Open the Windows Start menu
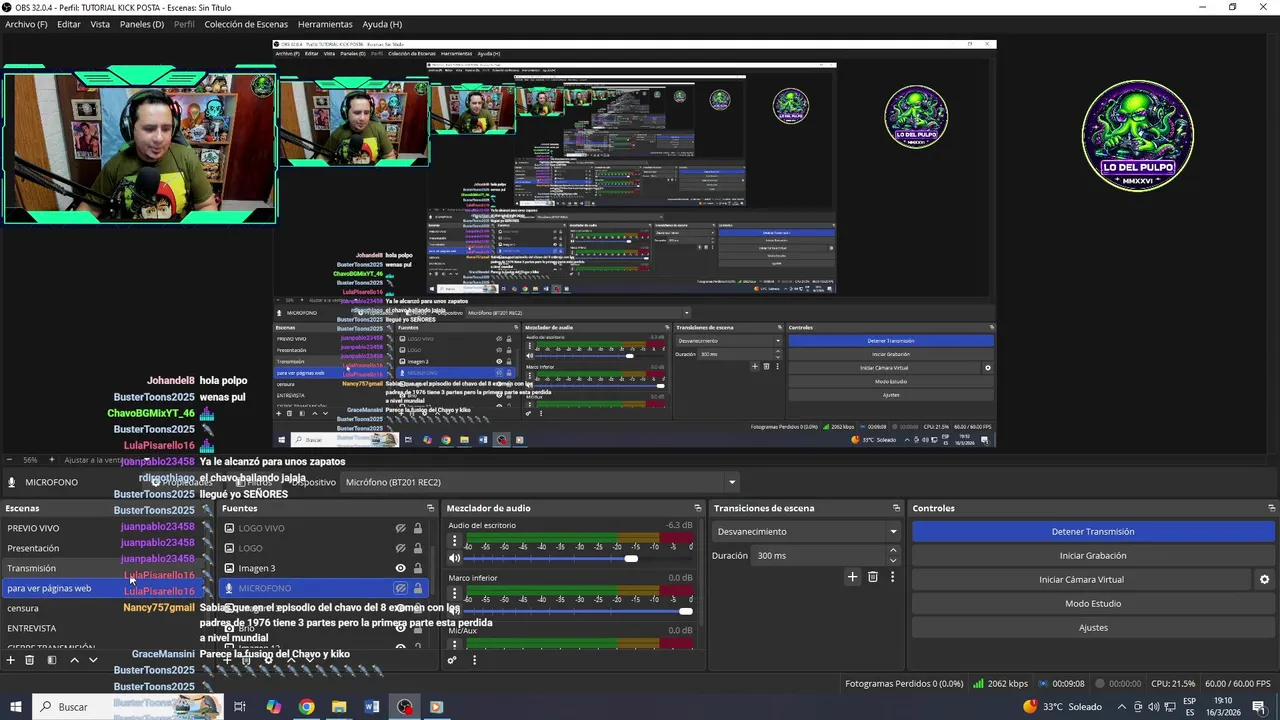The image size is (1280, 720). click(15, 707)
